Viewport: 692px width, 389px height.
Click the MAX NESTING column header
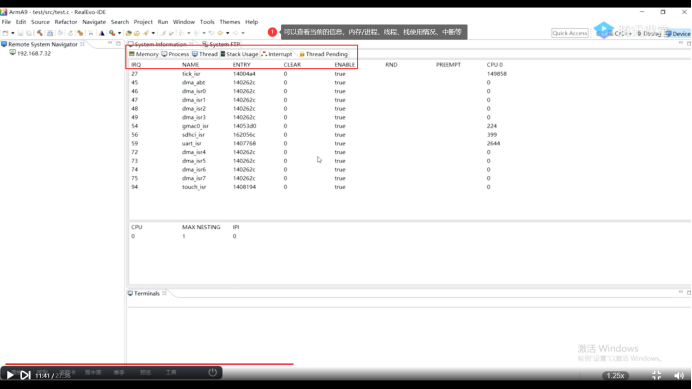click(x=201, y=227)
